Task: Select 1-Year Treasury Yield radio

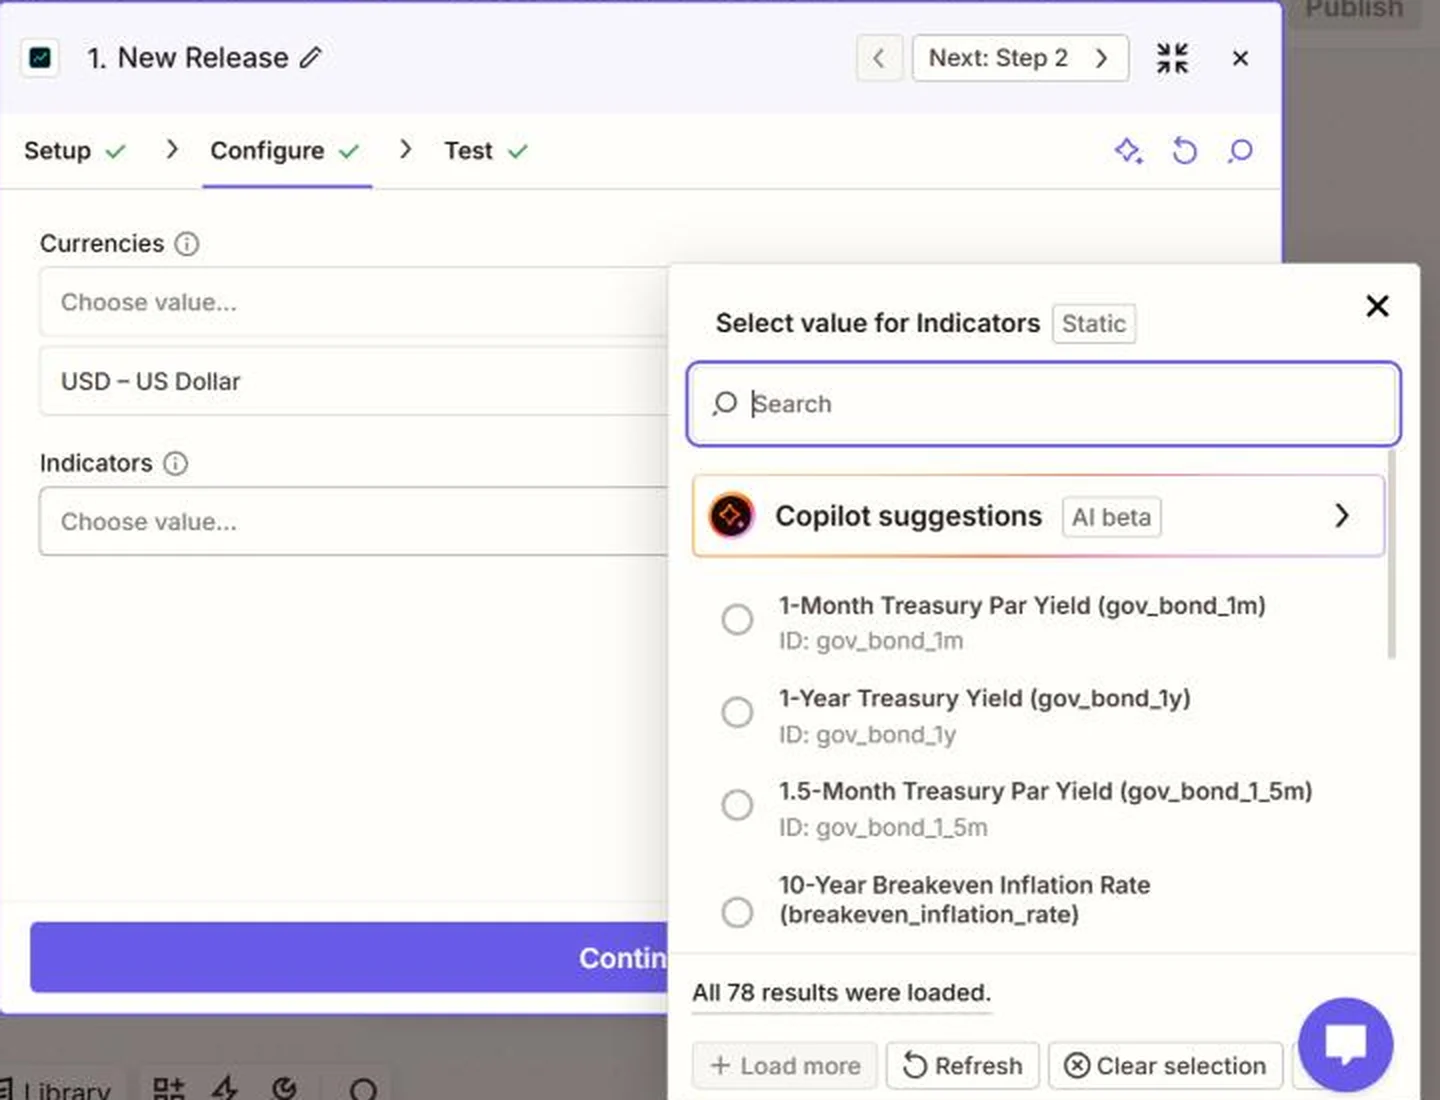Action: click(737, 712)
